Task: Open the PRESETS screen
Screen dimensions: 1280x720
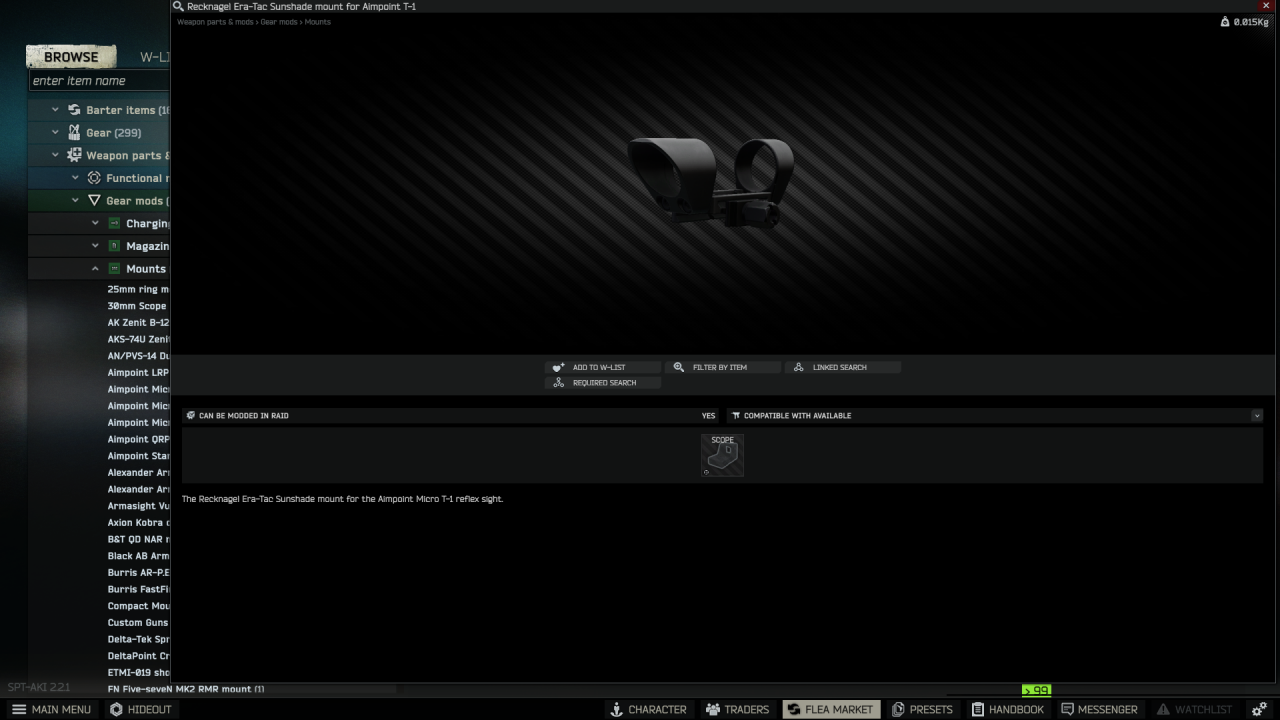Action: pos(922,709)
